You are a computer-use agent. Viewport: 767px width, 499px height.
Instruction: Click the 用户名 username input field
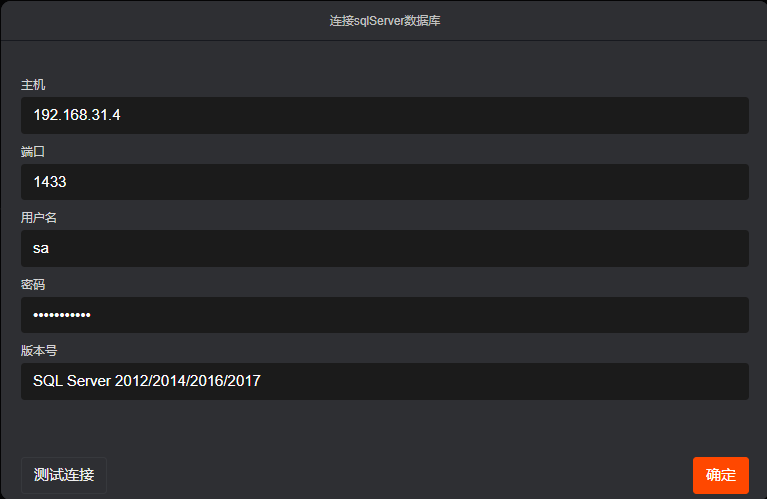click(x=384, y=248)
